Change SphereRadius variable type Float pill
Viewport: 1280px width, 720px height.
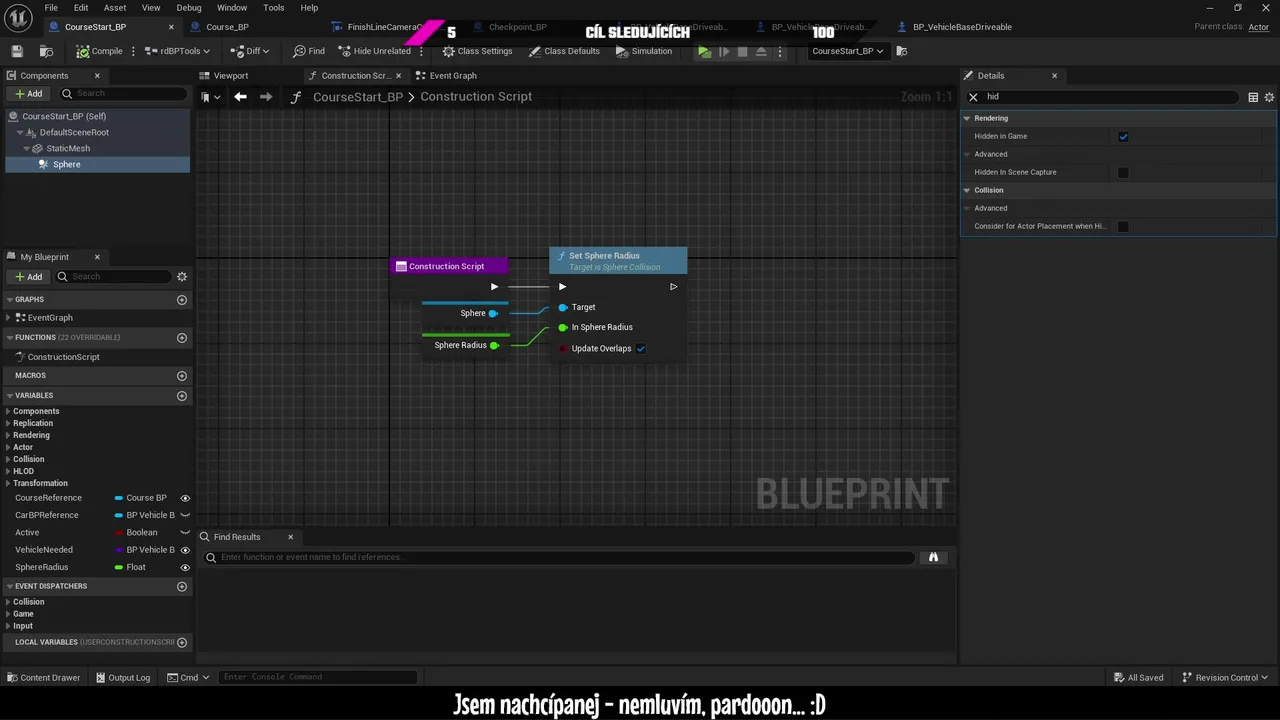(131, 568)
